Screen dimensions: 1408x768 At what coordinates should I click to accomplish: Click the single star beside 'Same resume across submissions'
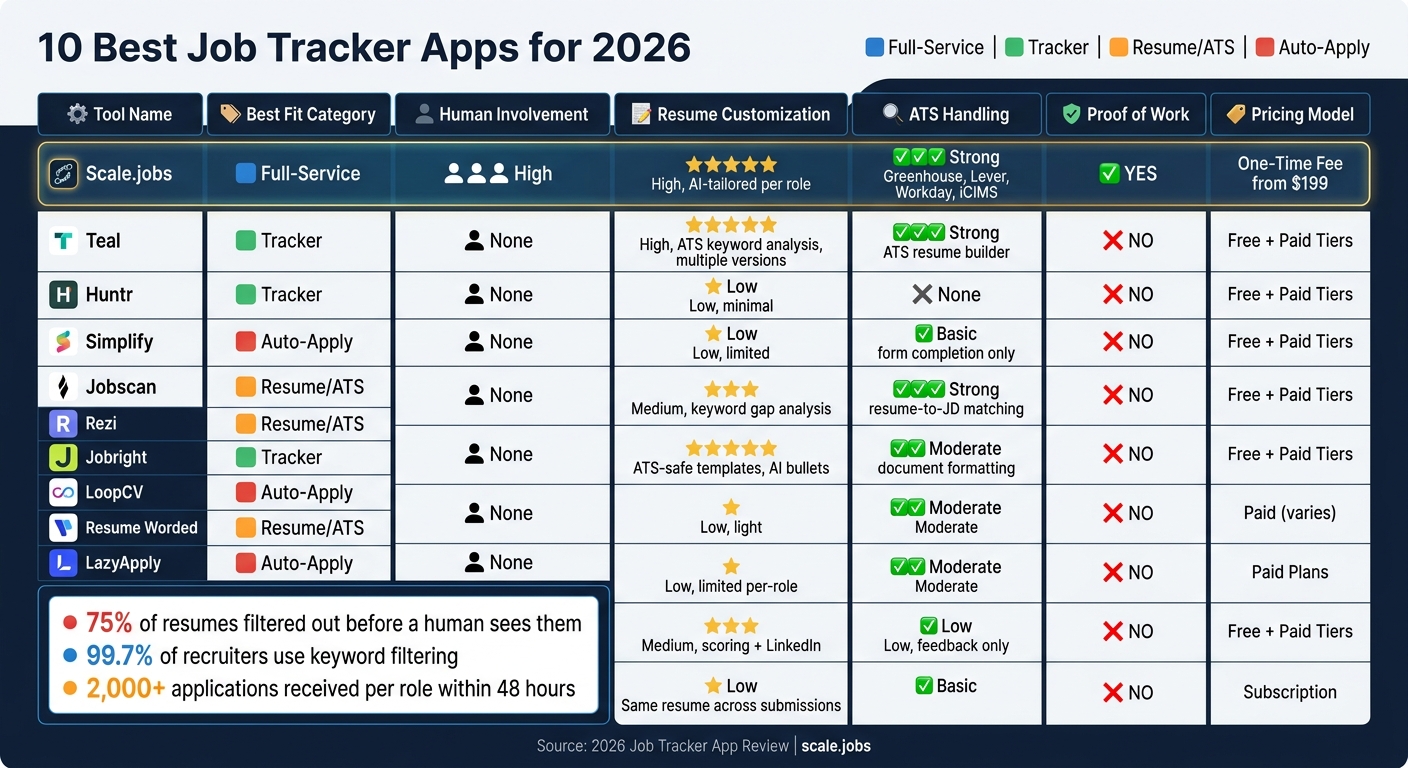click(713, 686)
